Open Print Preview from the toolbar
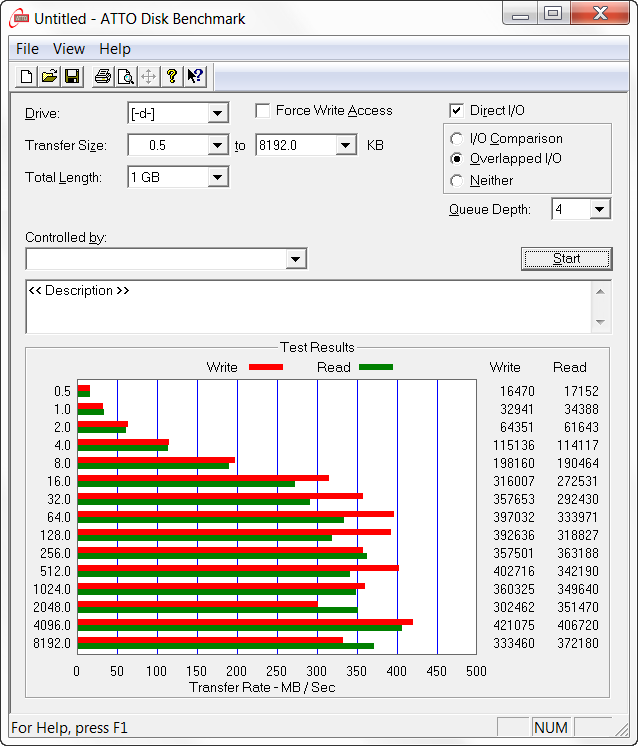The width and height of the screenshot is (638, 746). tap(125, 76)
